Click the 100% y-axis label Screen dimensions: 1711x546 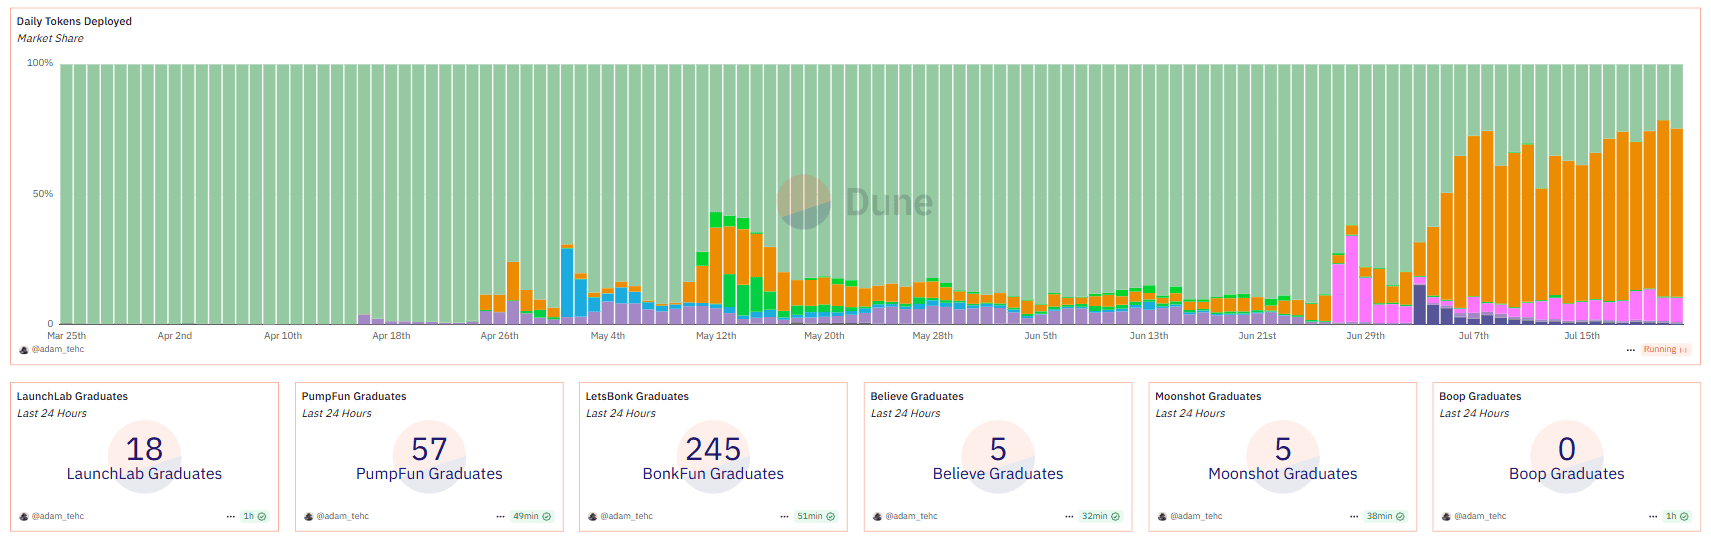pyautogui.click(x=40, y=63)
